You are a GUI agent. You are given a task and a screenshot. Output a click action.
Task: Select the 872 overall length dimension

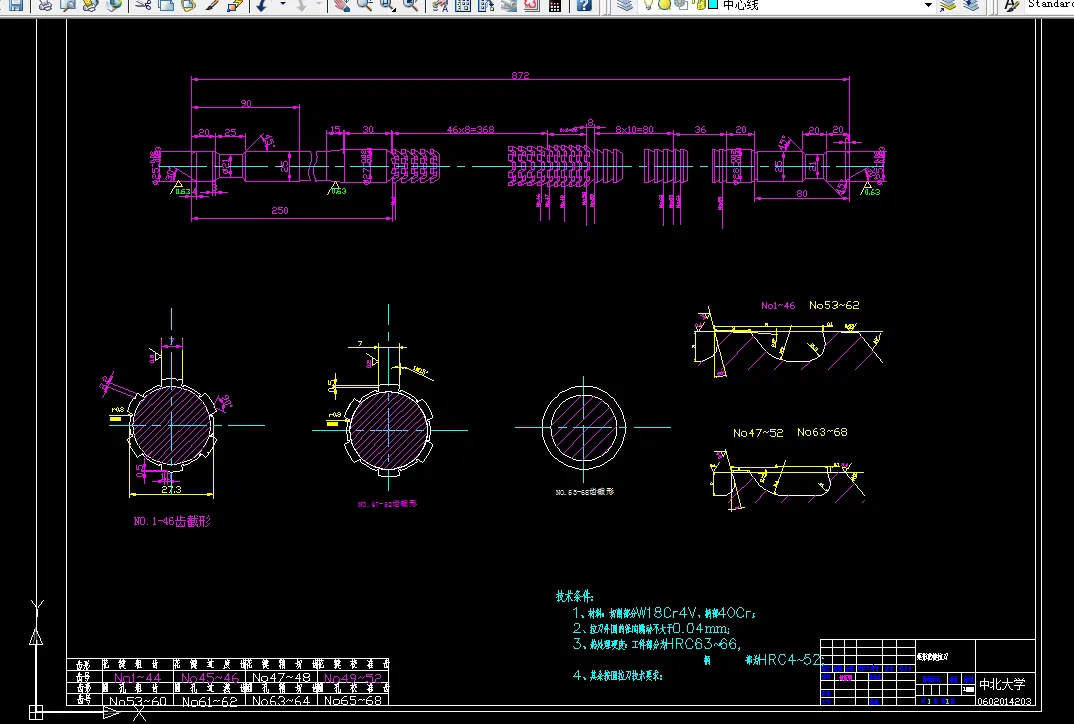coord(520,76)
